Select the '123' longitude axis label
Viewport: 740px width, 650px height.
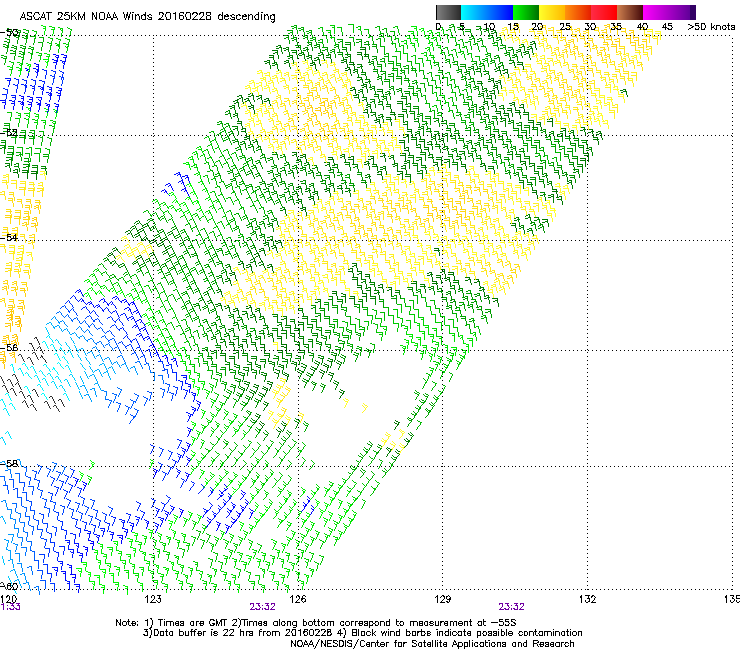[153, 599]
